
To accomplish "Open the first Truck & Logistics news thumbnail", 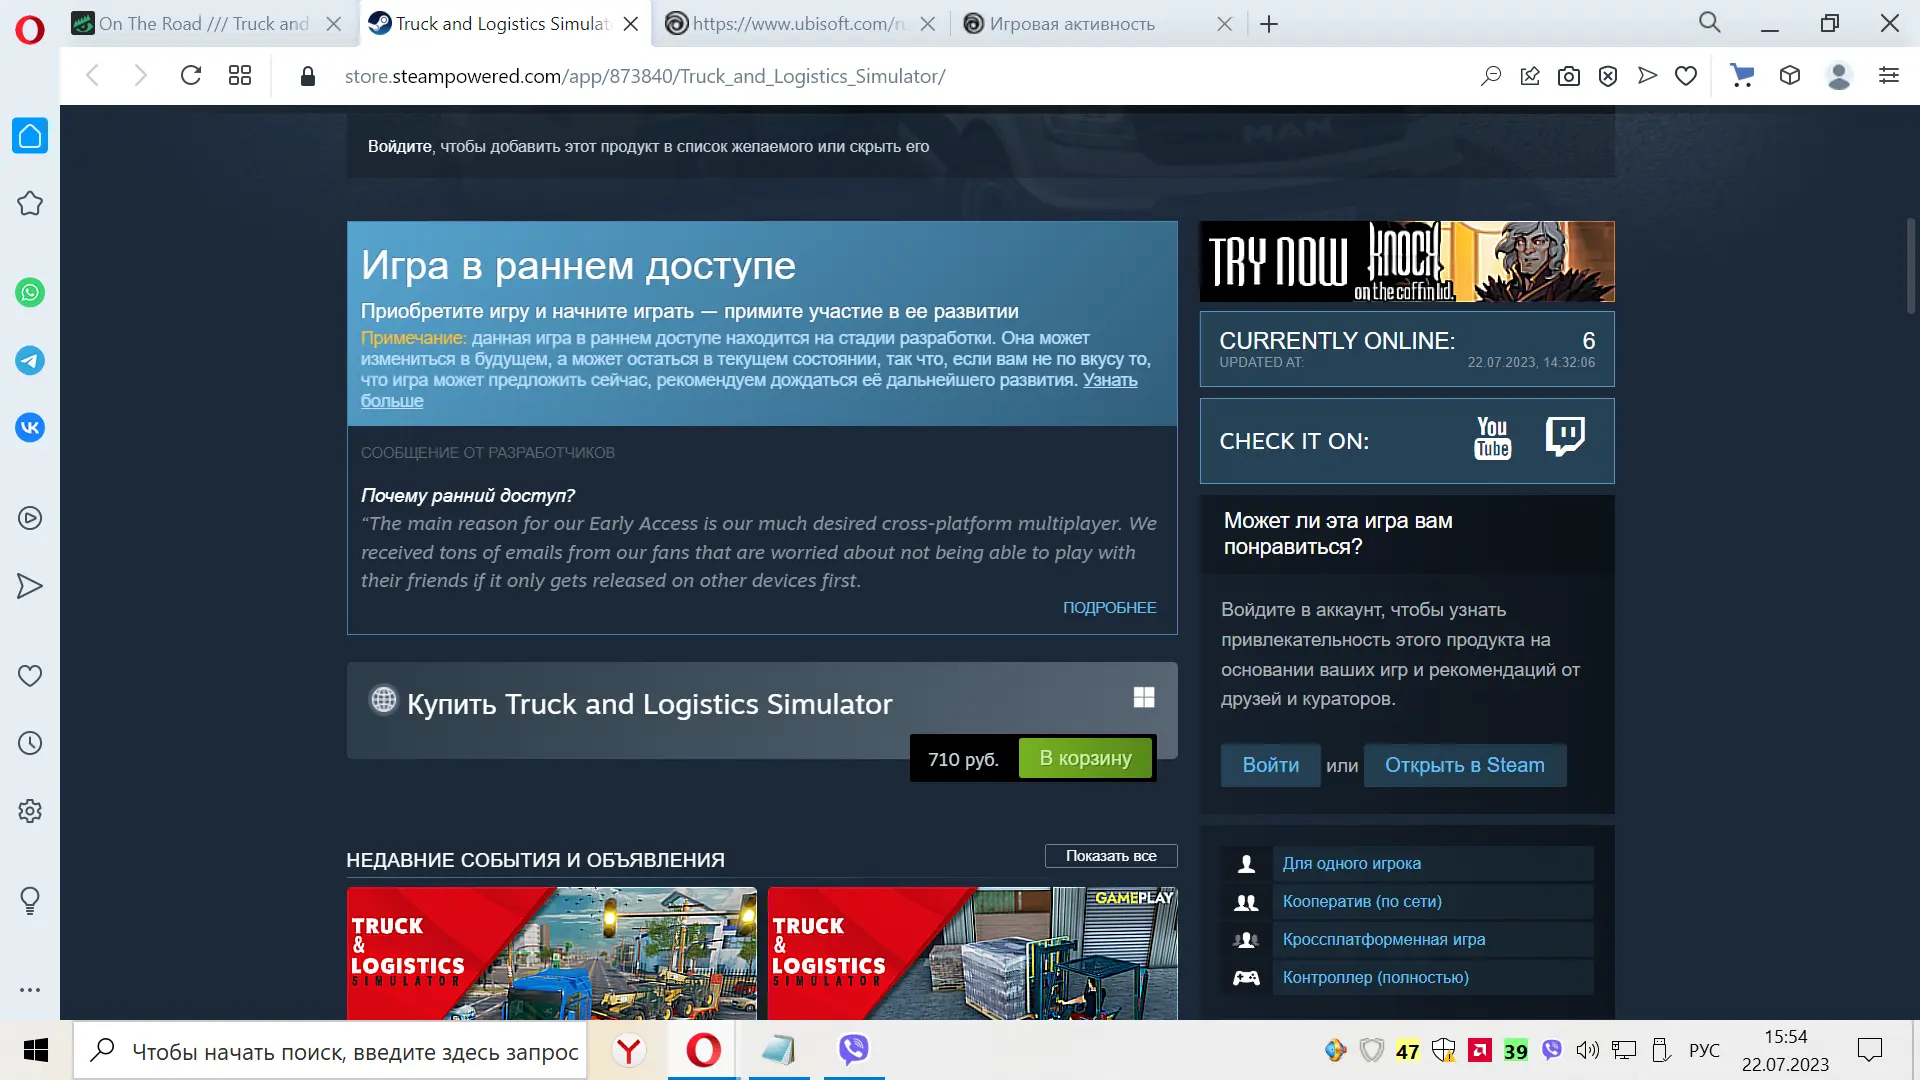I will click(551, 953).
